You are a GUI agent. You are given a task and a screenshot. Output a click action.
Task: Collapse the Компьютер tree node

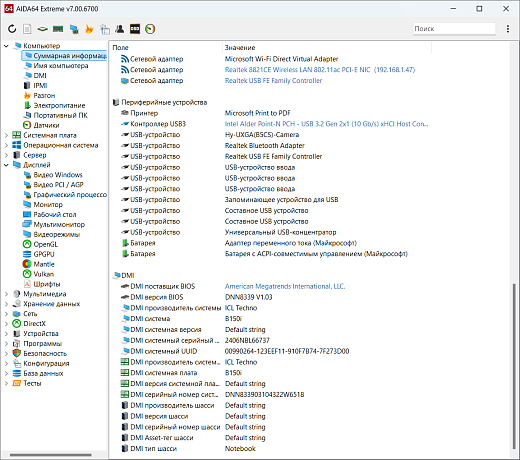pos(6,46)
